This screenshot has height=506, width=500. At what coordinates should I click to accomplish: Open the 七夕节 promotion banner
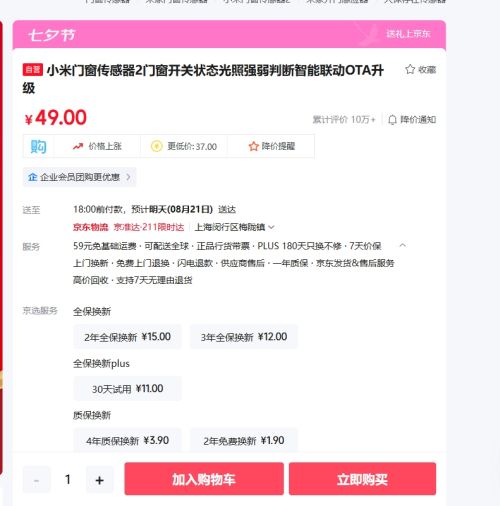[229, 34]
